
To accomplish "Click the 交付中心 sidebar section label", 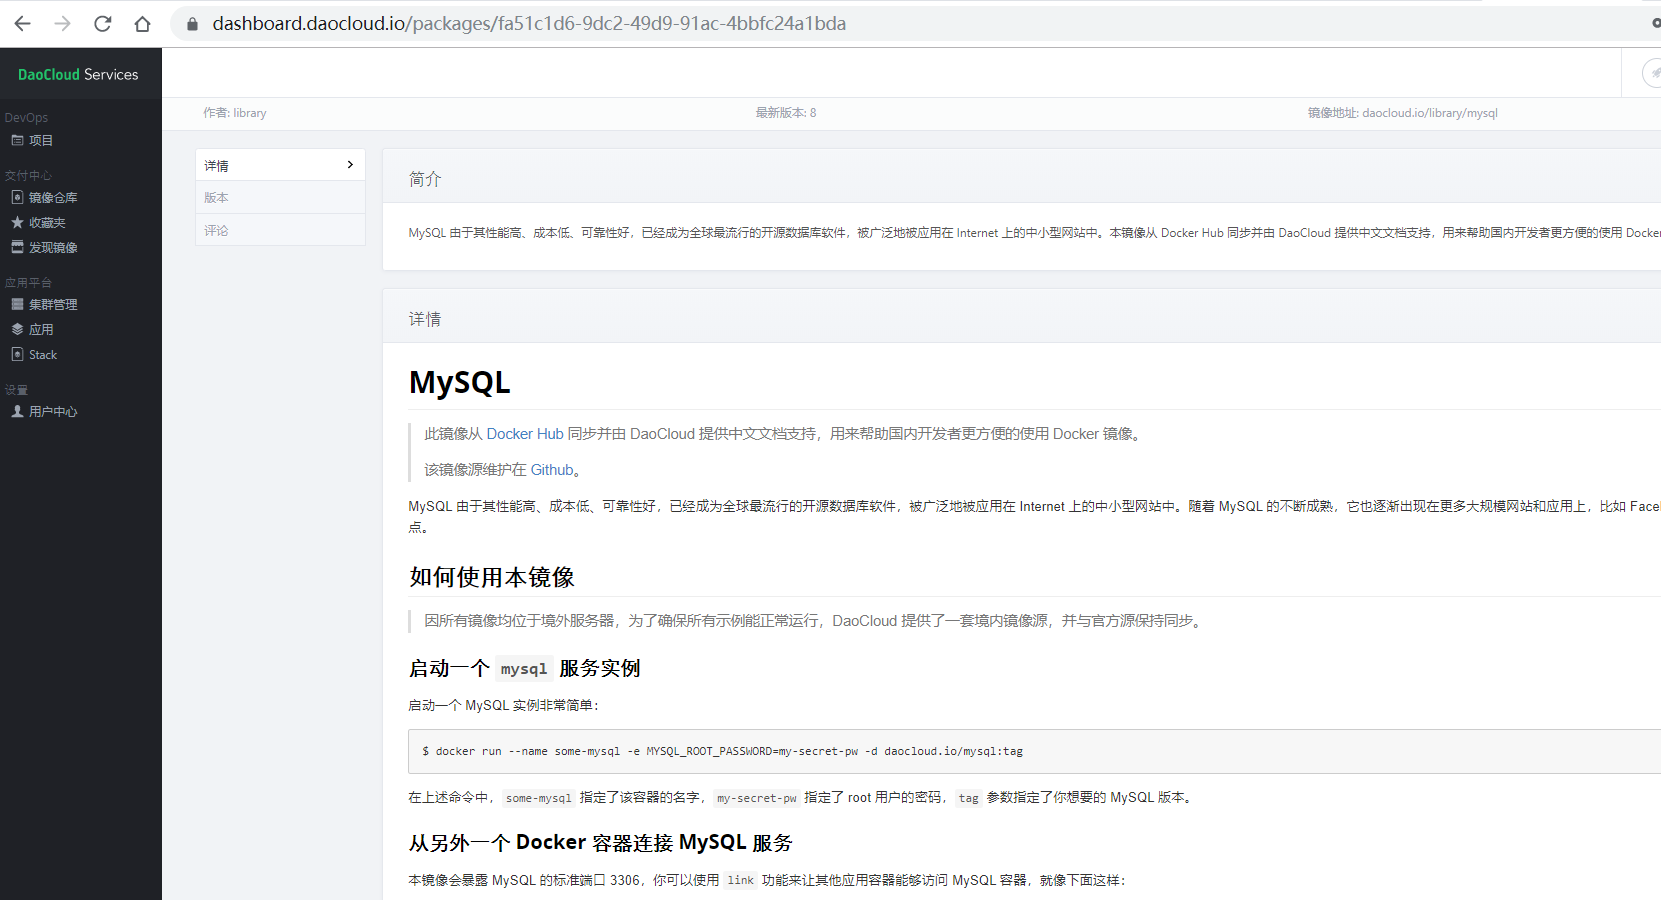I will (x=28, y=175).
